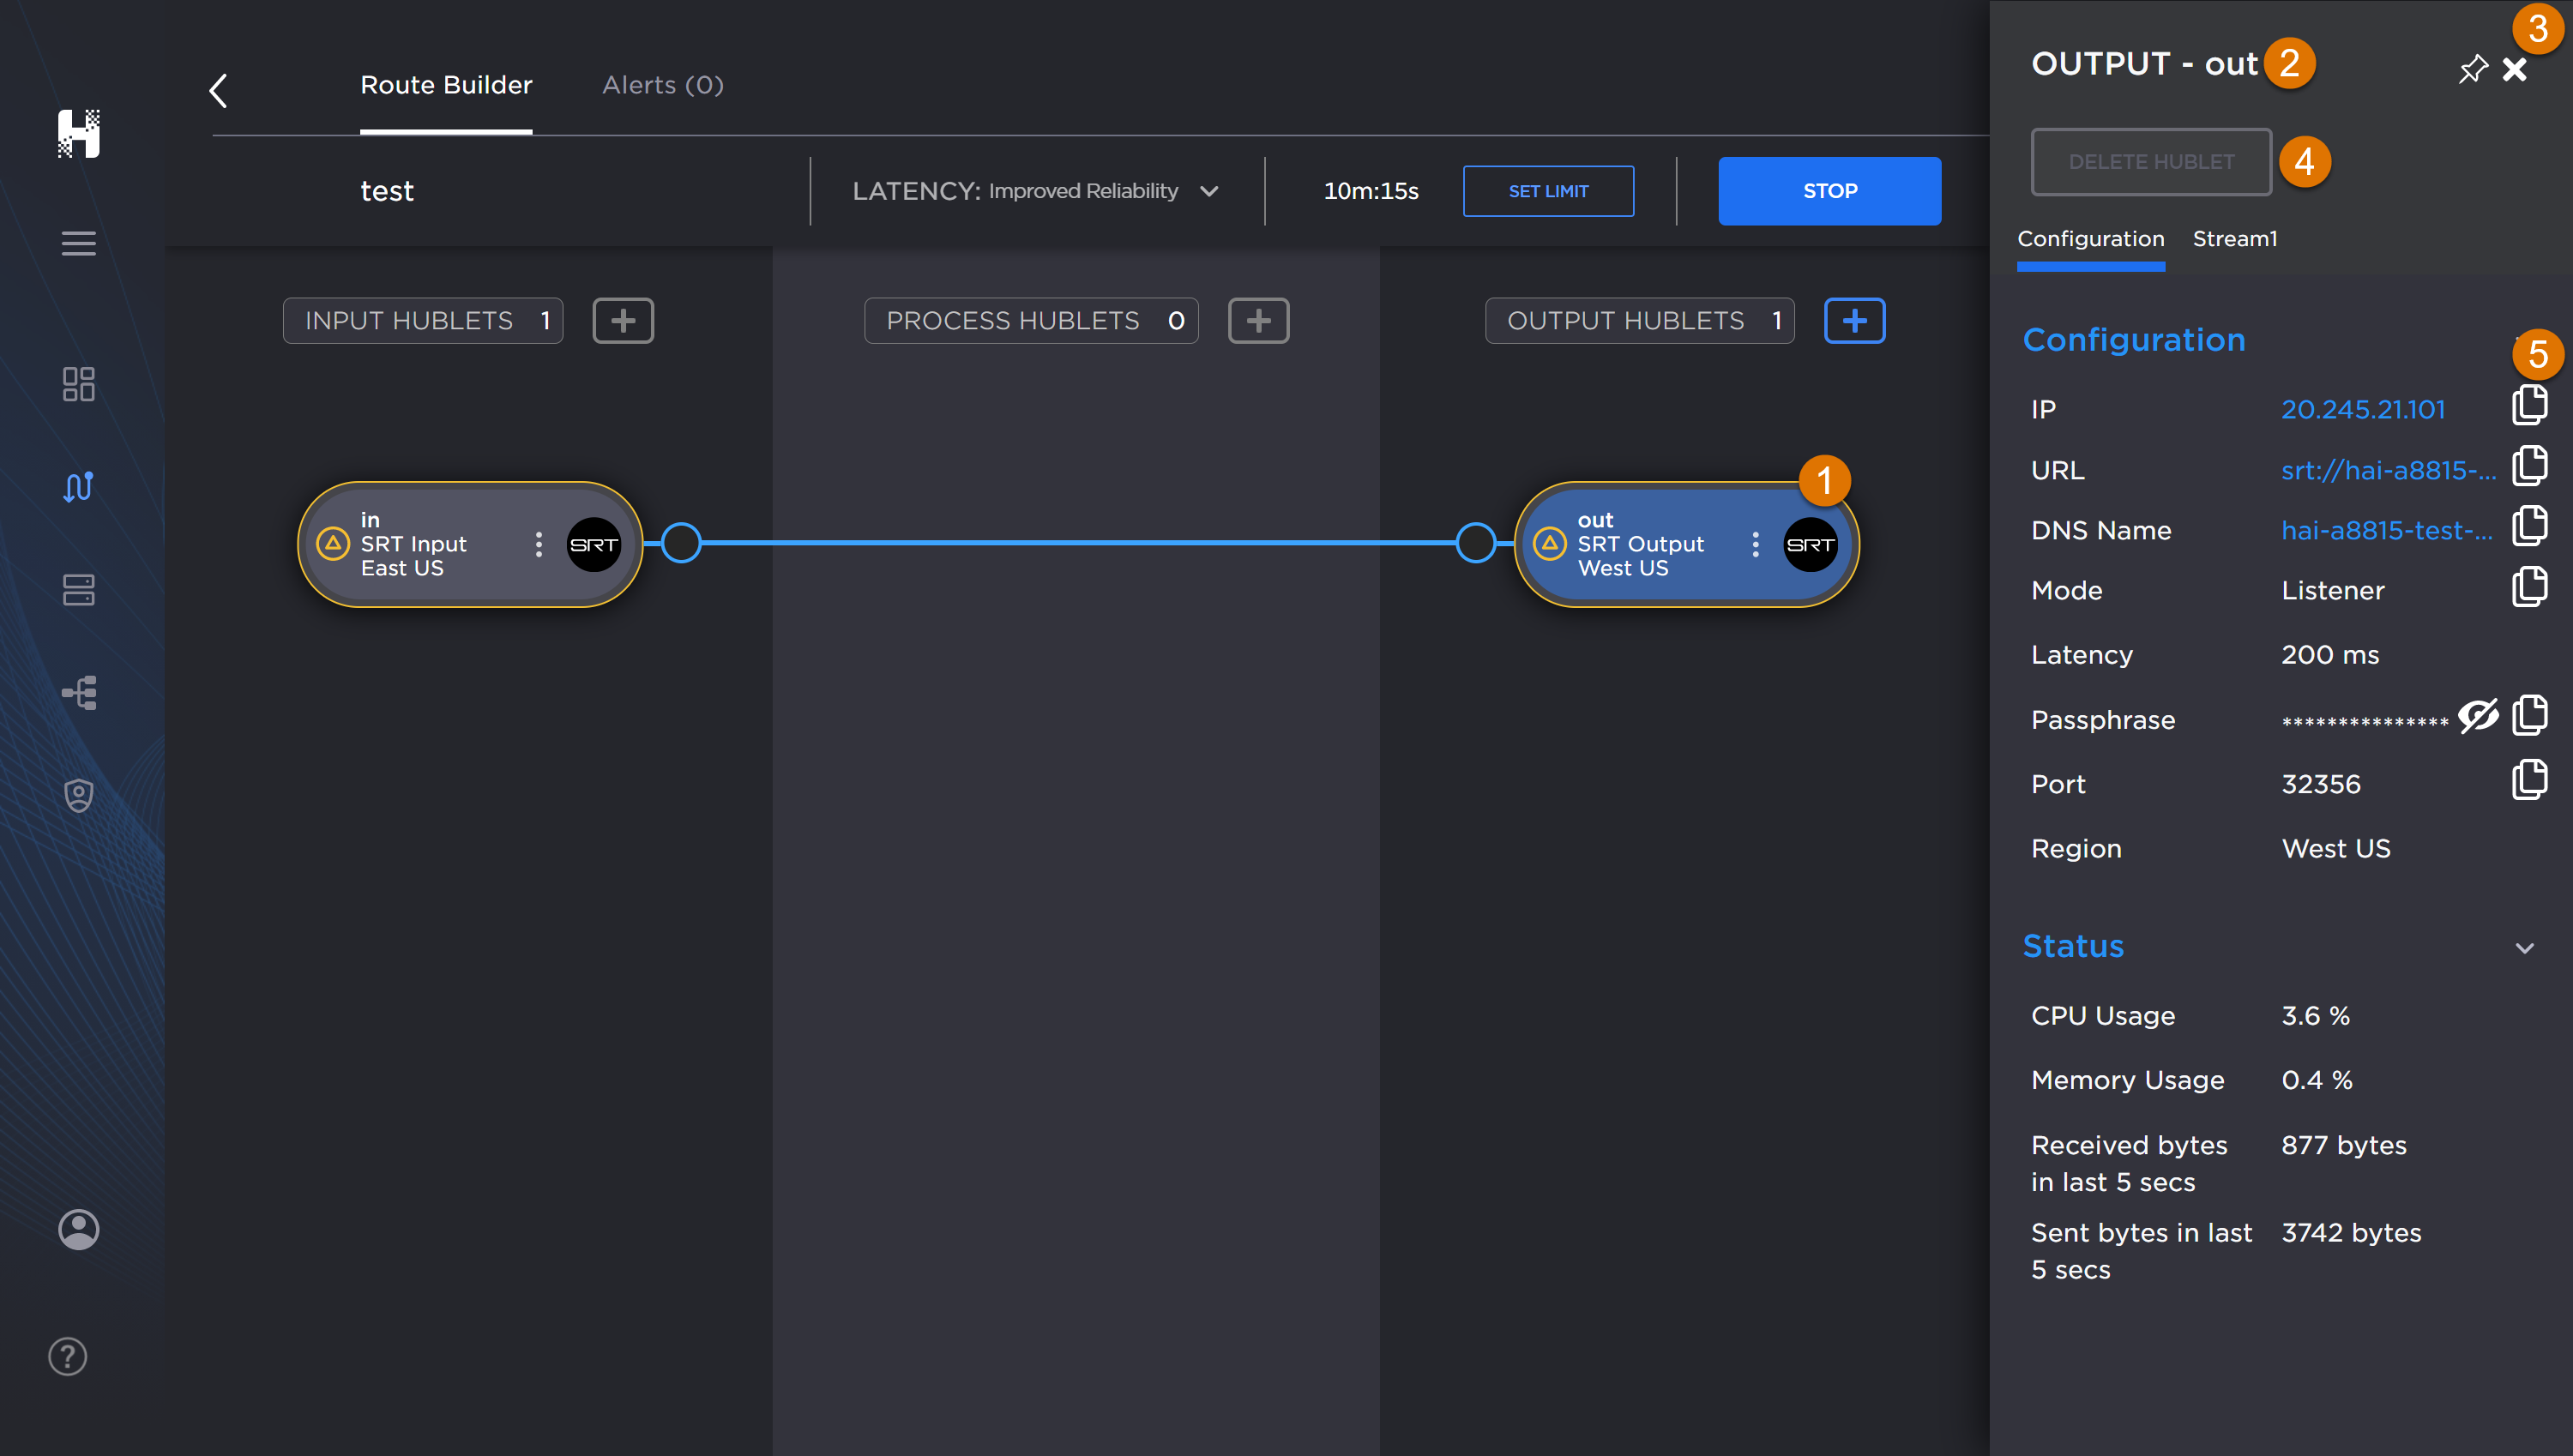The image size is (2573, 1456).
Task: Stop the route with the STOP button
Action: coord(1829,190)
